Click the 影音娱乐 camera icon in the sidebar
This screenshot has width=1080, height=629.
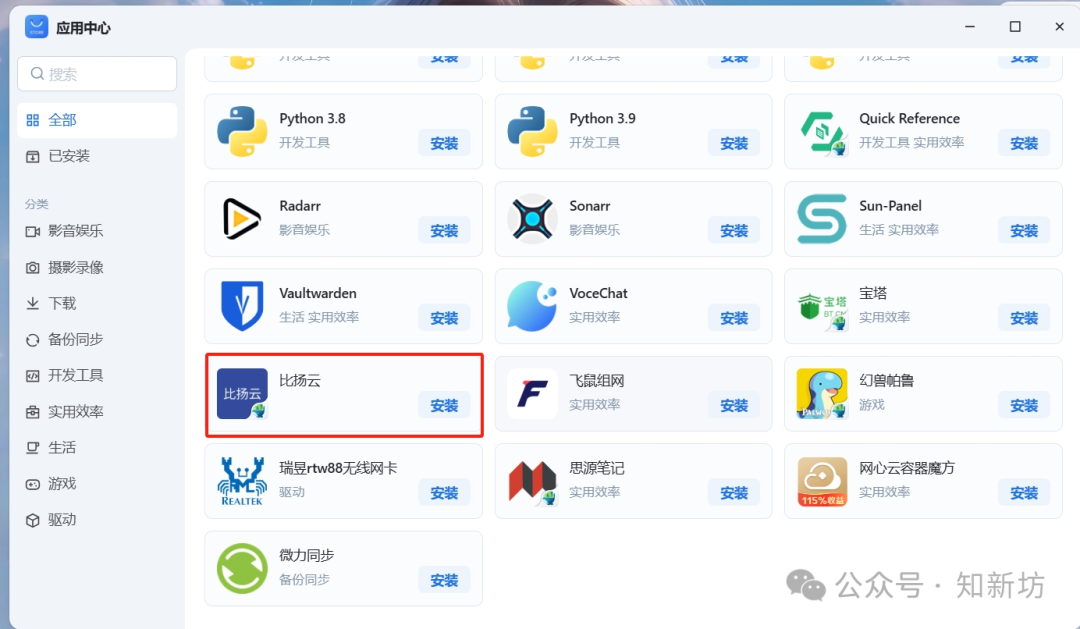[32, 231]
